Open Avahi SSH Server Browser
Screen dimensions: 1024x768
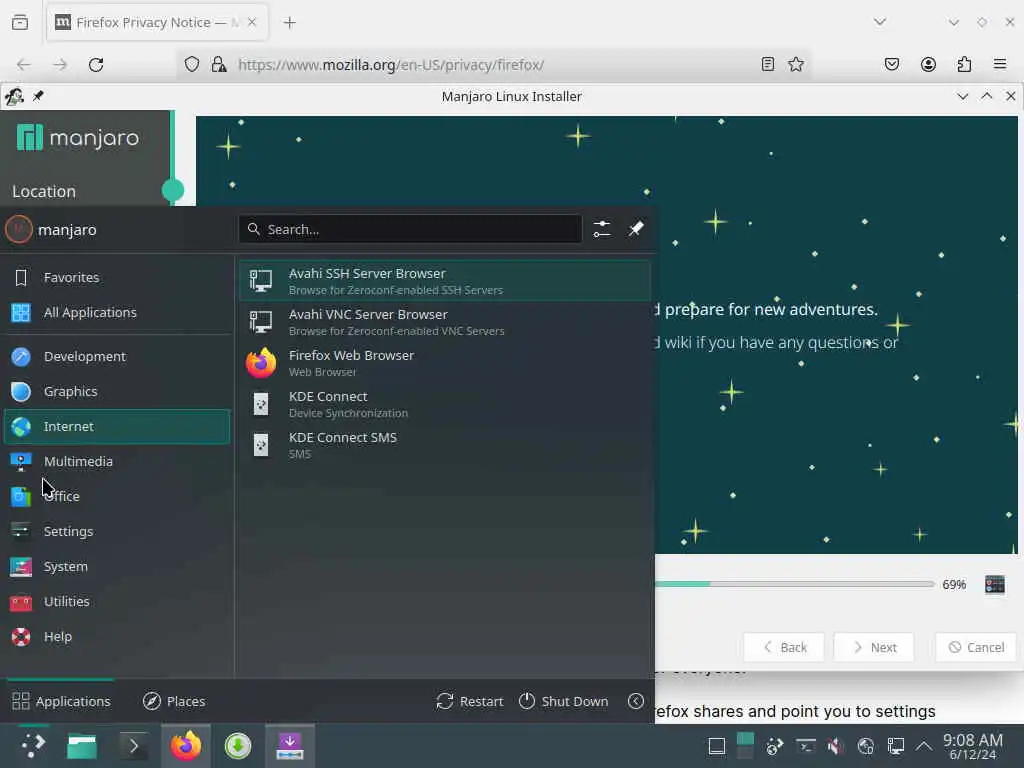[445, 281]
